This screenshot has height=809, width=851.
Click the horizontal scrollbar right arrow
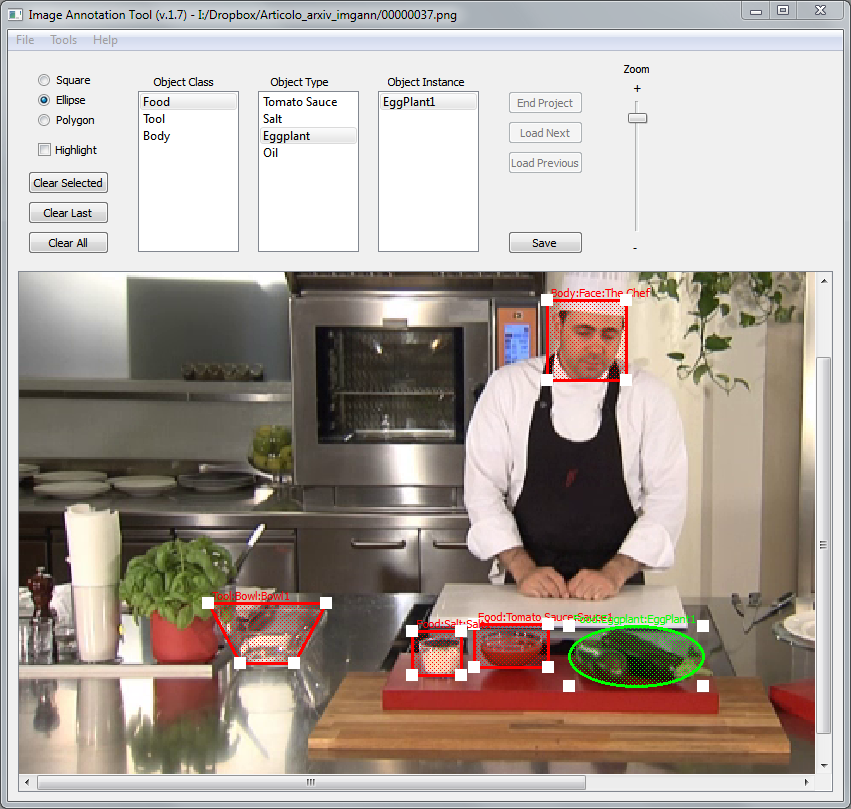pyautogui.click(x=806, y=782)
